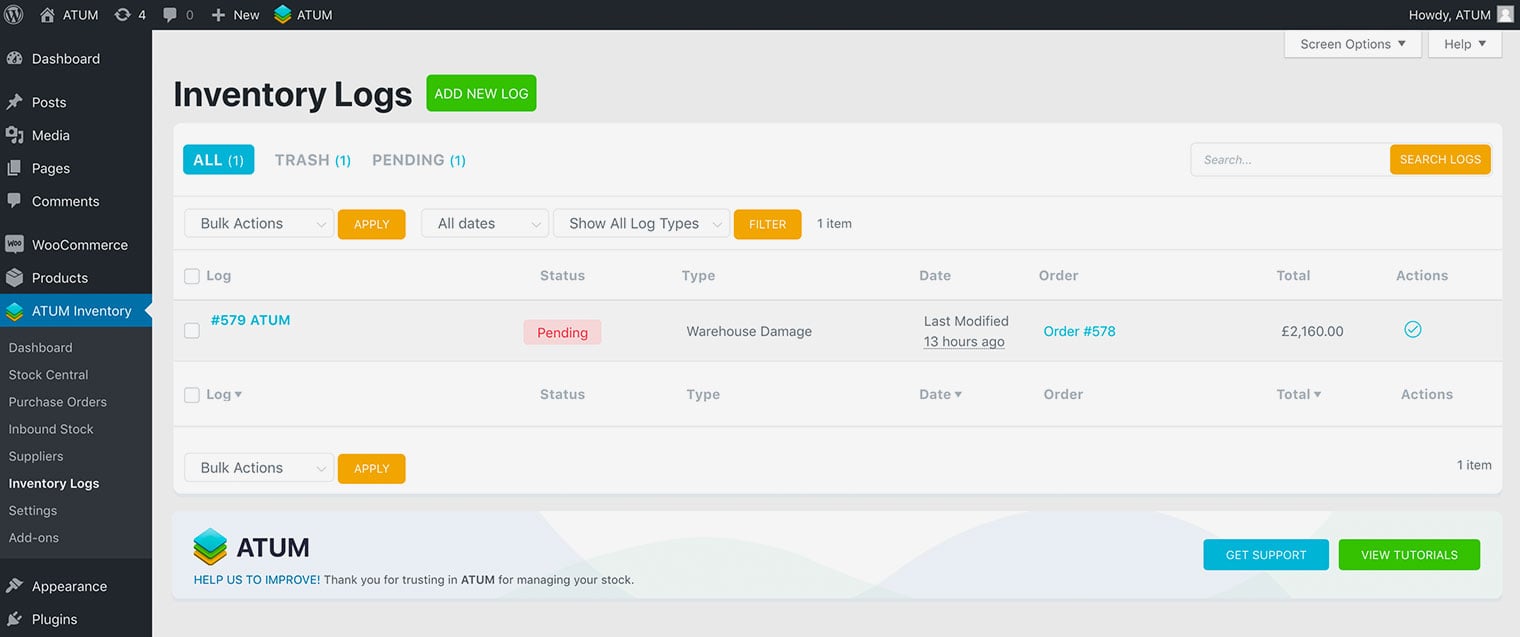This screenshot has width=1520, height=637.
Task: Open ATUM Settings submenu item
Action: [33, 510]
